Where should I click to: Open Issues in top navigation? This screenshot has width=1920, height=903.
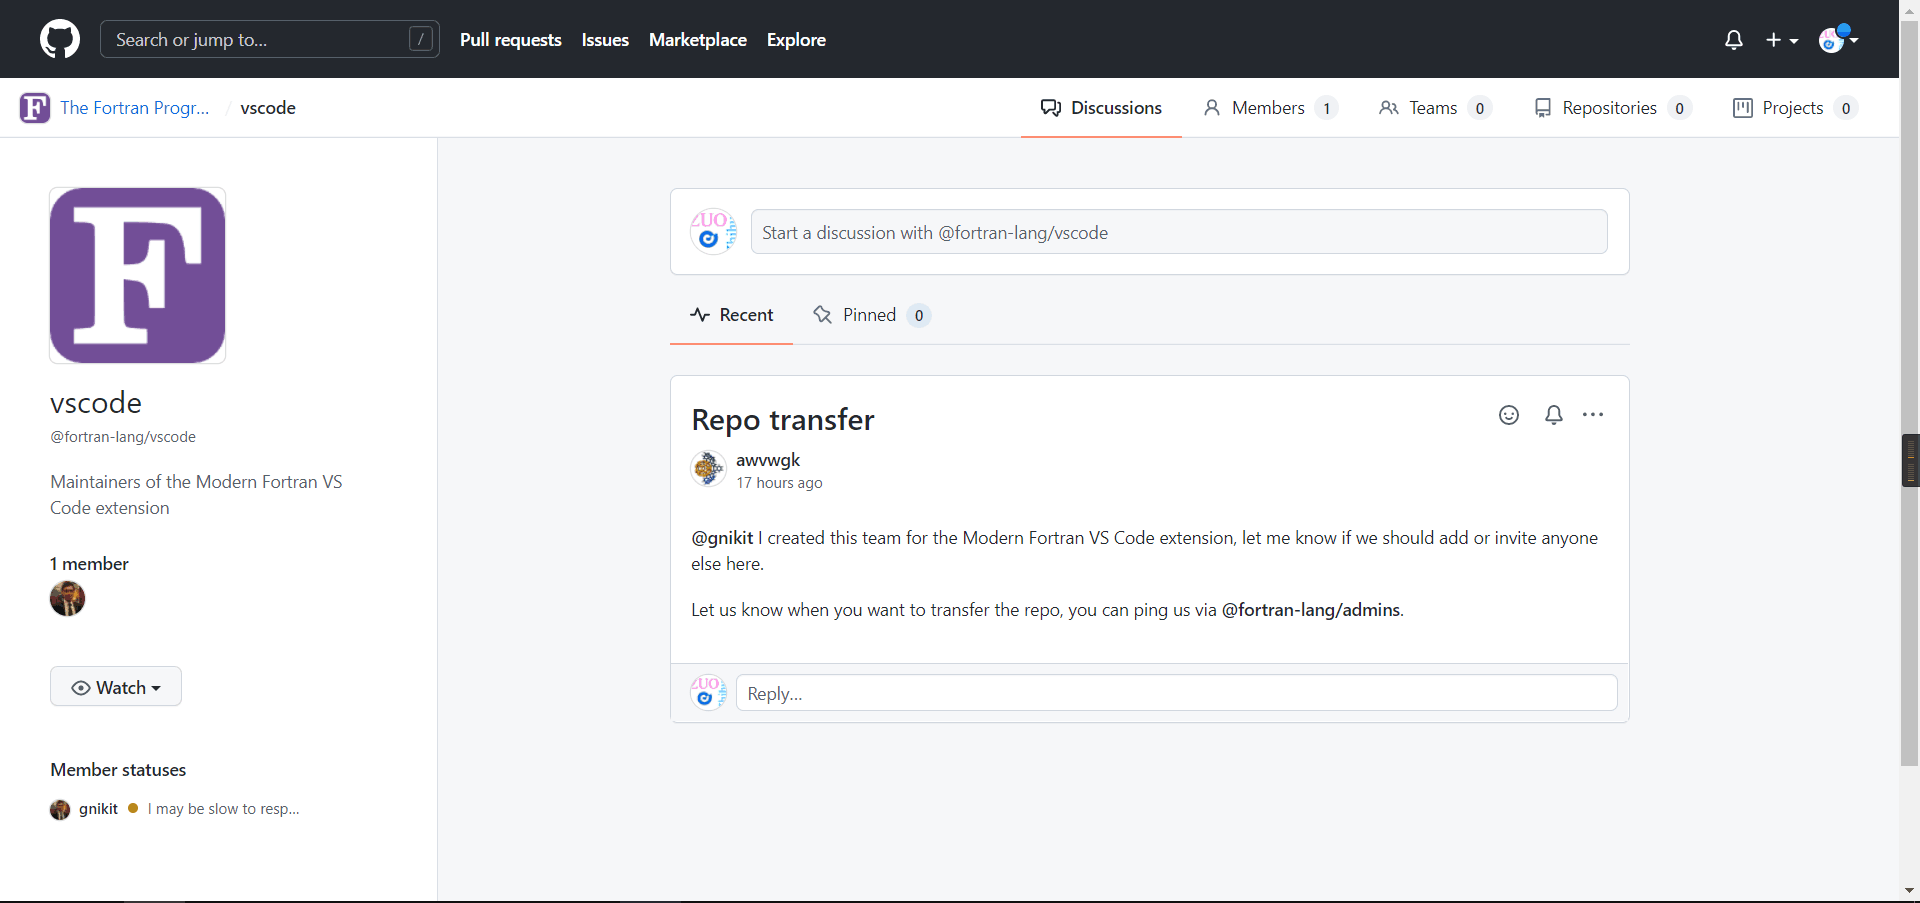pyautogui.click(x=605, y=40)
